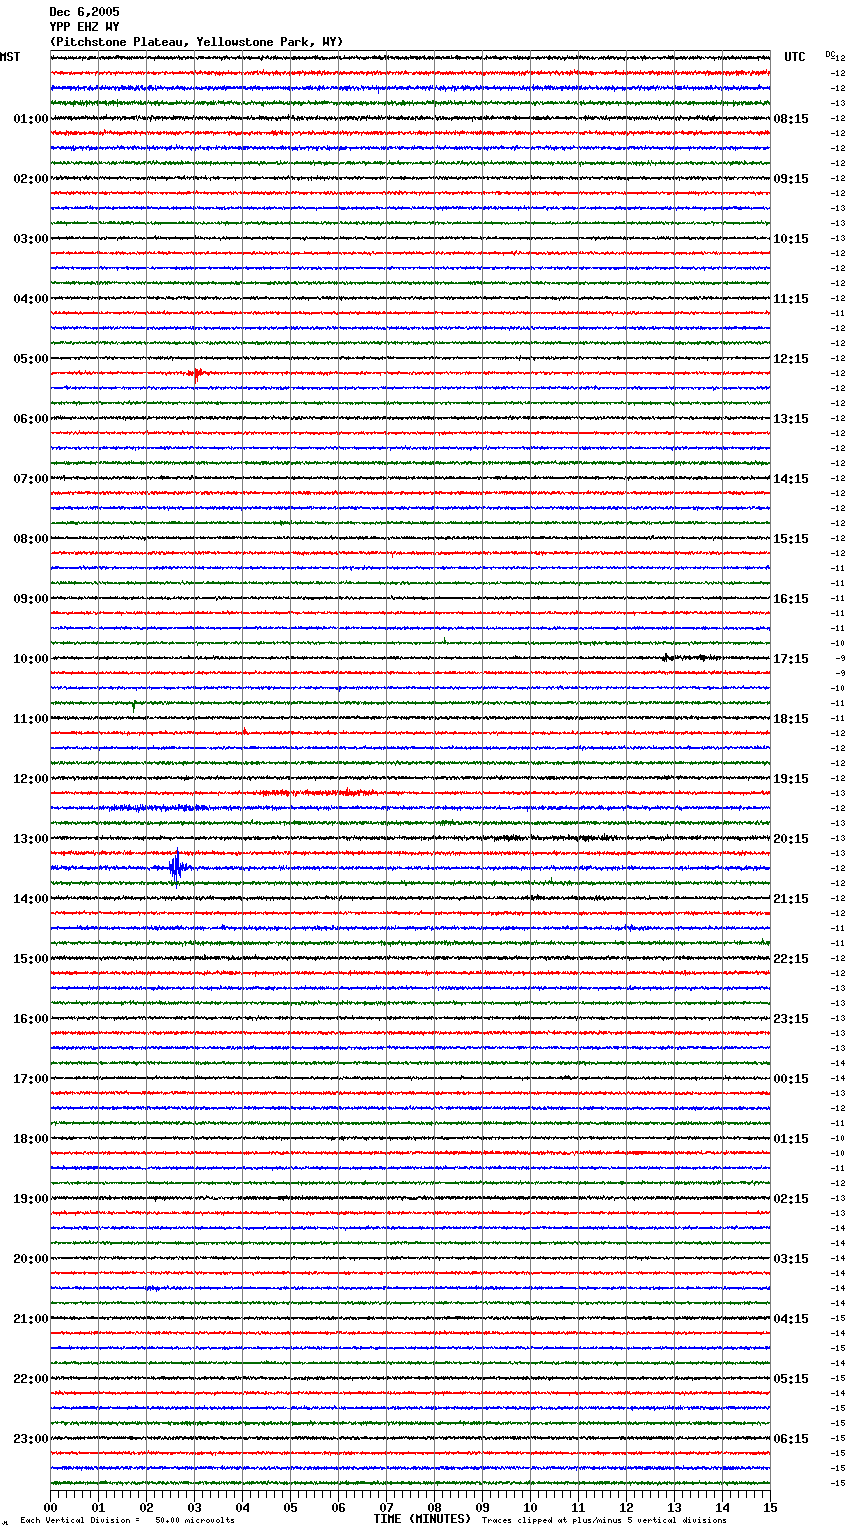Click the 06:00 MST time label
The height and width of the screenshot is (1534, 850).
30,419
